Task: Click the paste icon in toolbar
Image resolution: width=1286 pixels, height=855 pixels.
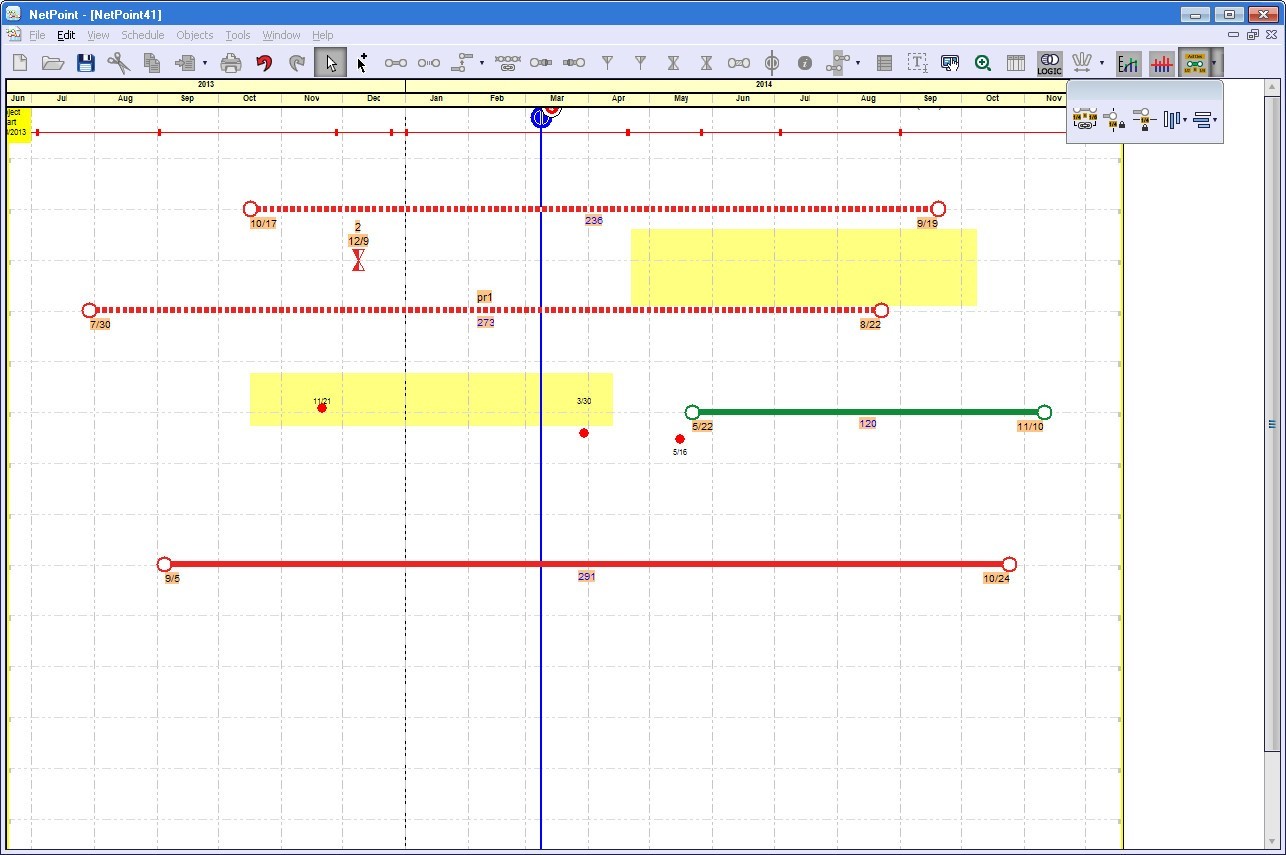Action: [185, 63]
